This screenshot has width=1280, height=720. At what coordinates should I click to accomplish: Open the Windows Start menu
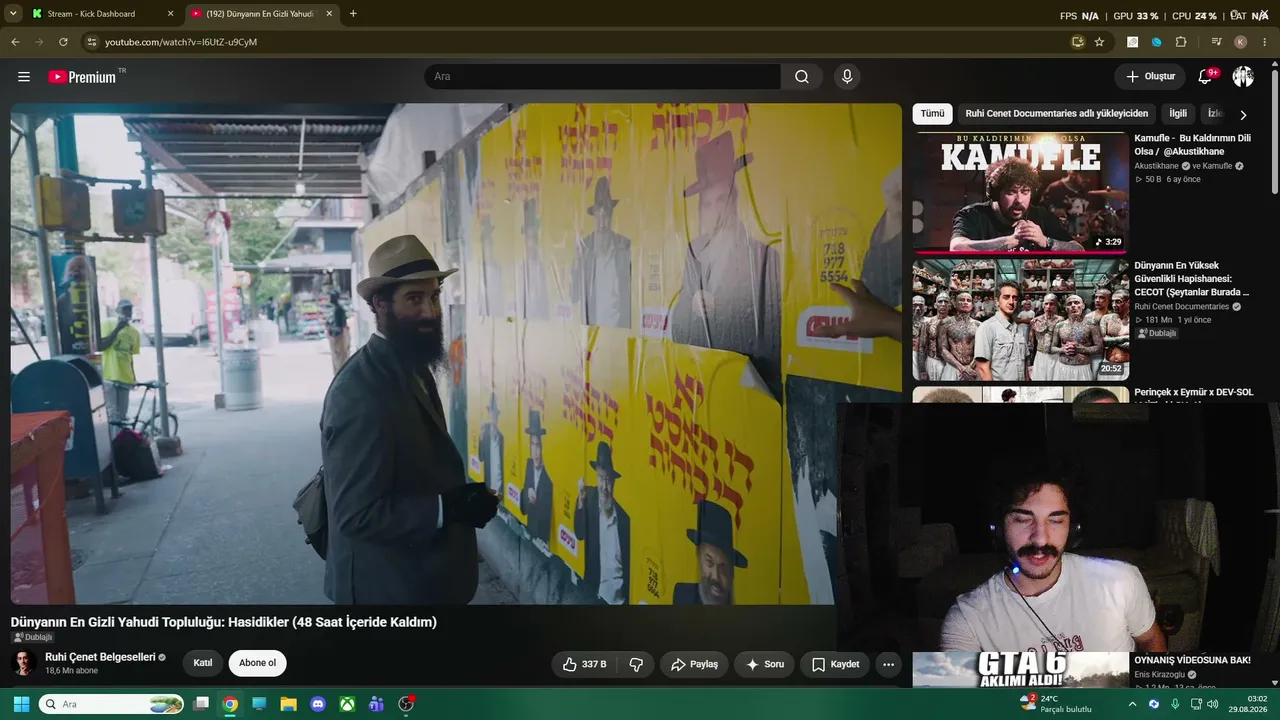[x=20, y=704]
